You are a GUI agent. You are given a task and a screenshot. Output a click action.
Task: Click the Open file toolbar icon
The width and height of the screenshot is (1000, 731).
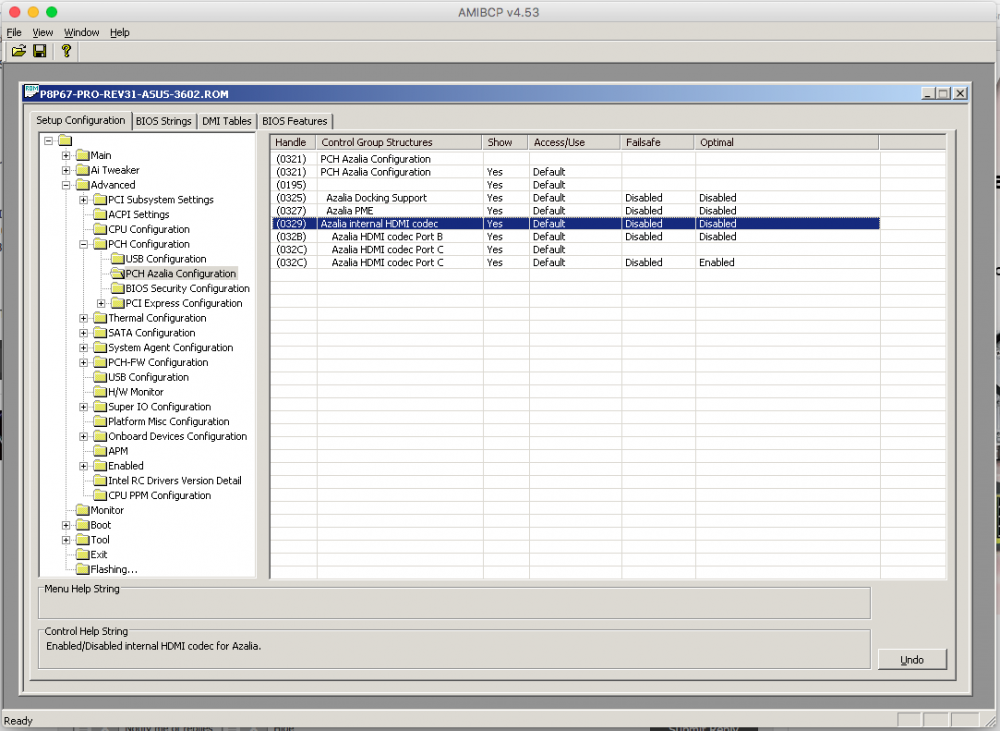pyautogui.click(x=18, y=51)
